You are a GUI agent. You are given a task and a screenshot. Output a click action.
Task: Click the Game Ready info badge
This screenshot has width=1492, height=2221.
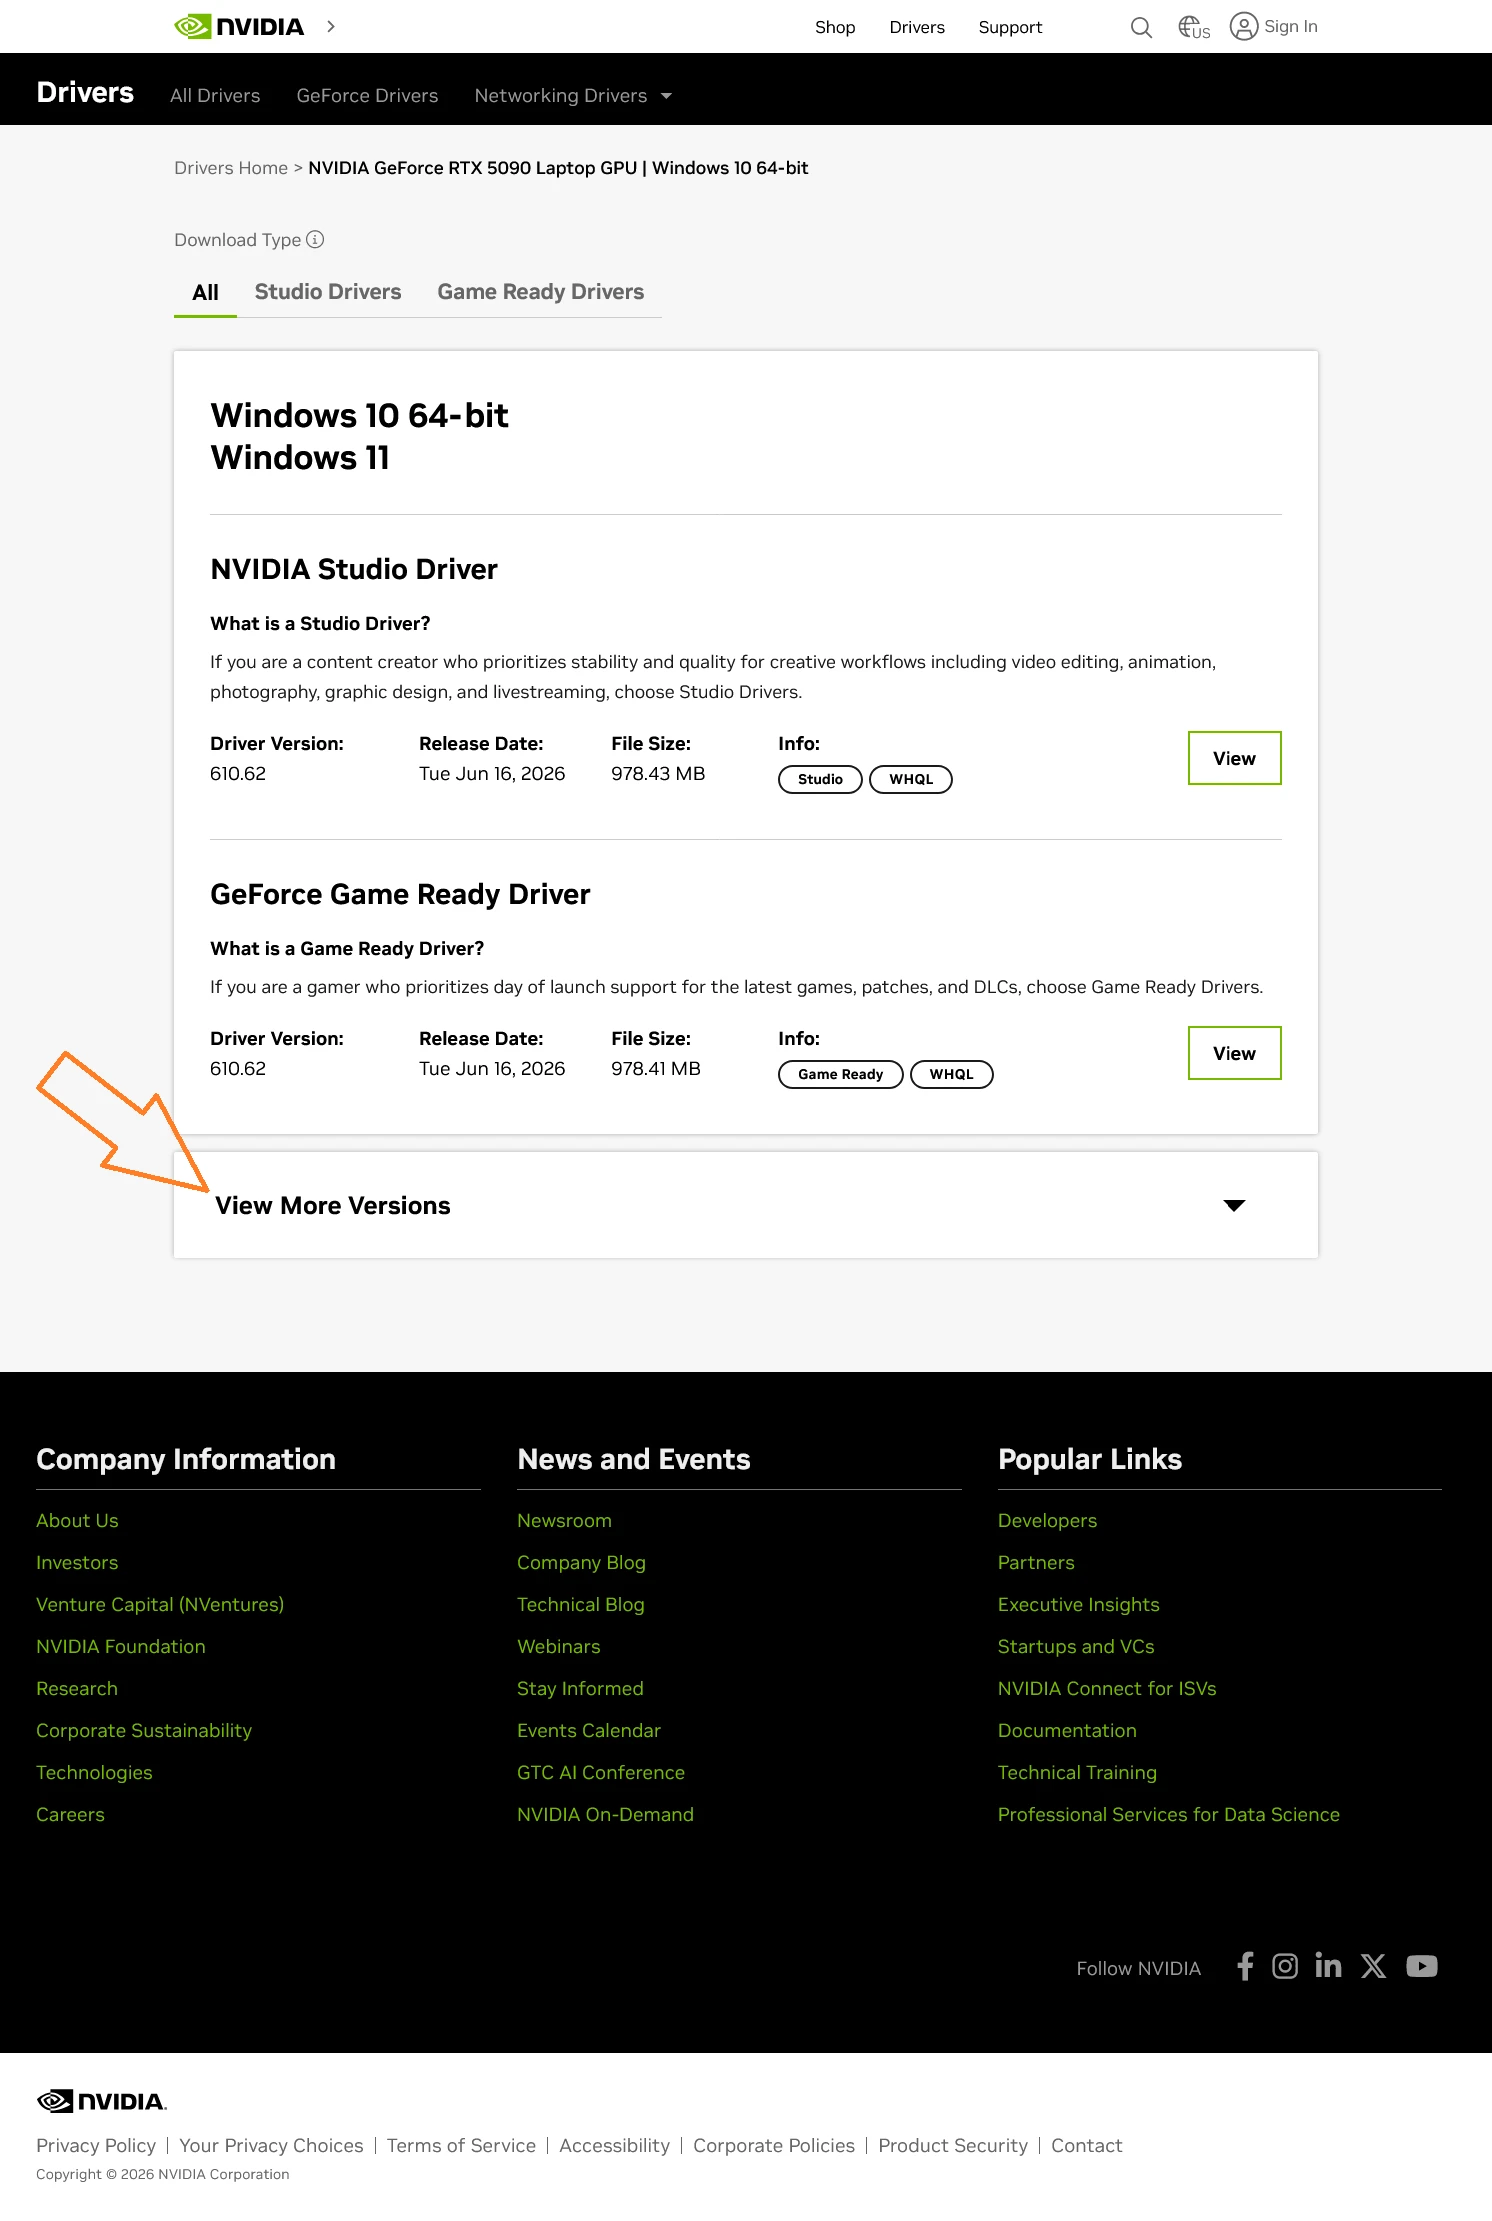pos(840,1074)
